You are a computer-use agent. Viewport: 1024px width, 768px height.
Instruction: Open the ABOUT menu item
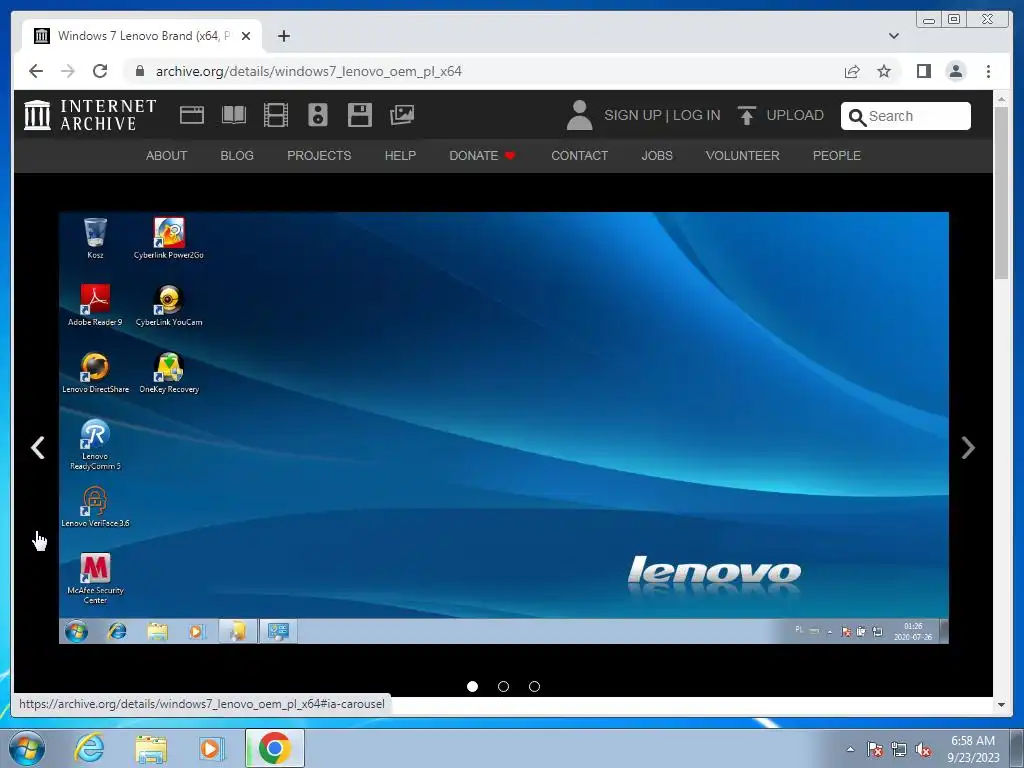167,155
